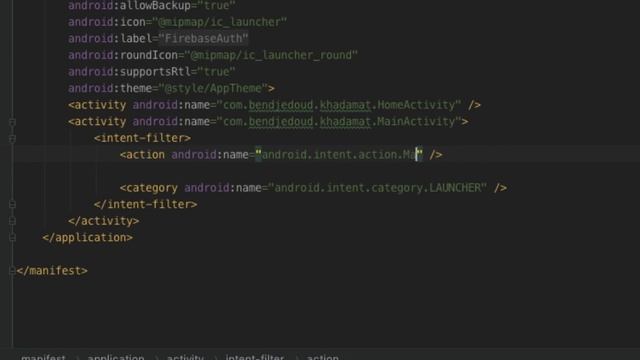Click the opening <intent-filter> tag text
640x360 pixels.
coord(142,138)
